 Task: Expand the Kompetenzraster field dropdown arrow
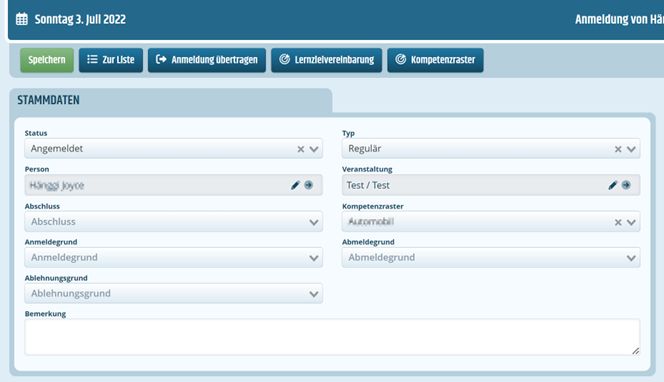pyautogui.click(x=631, y=222)
